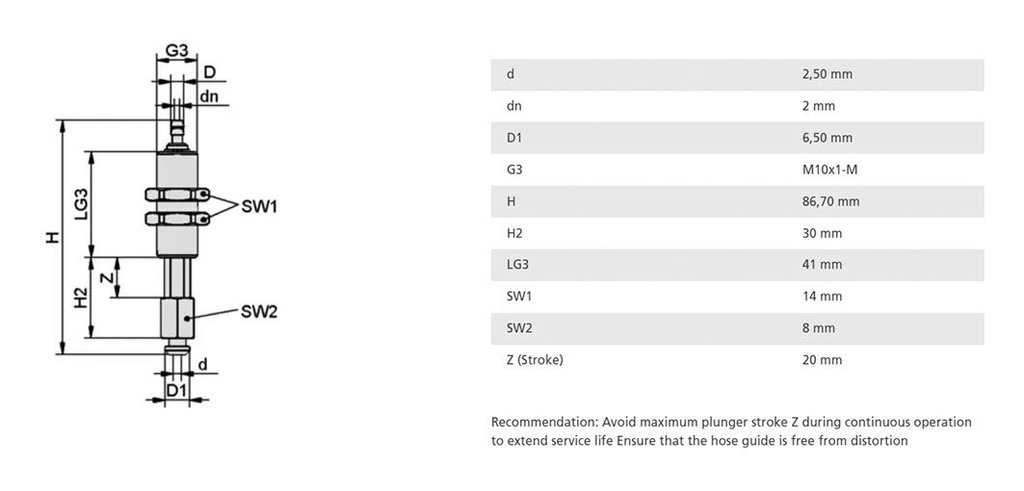The height and width of the screenshot is (491, 1024).
Task: Click the G3 dimension label above the drawing
Action: (177, 50)
